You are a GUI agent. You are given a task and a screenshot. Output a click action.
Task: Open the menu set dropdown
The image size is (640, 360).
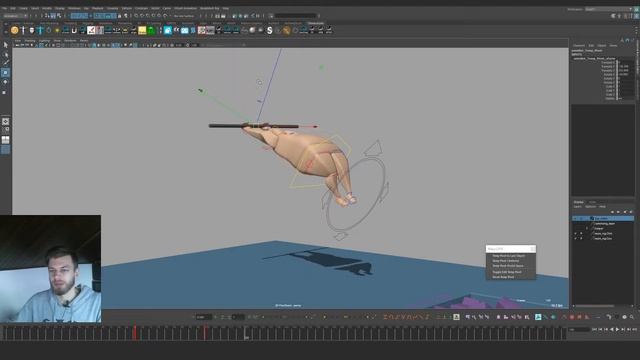[x=15, y=16]
